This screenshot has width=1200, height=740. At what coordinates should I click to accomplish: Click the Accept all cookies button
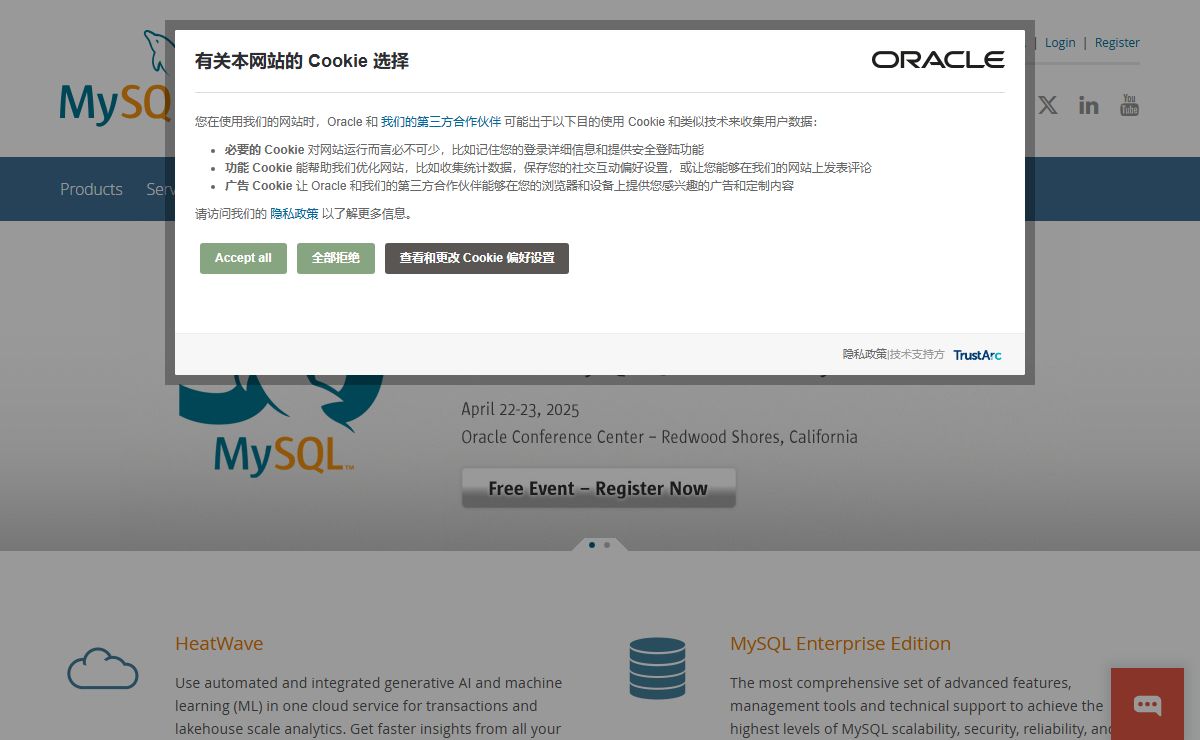[243, 258]
